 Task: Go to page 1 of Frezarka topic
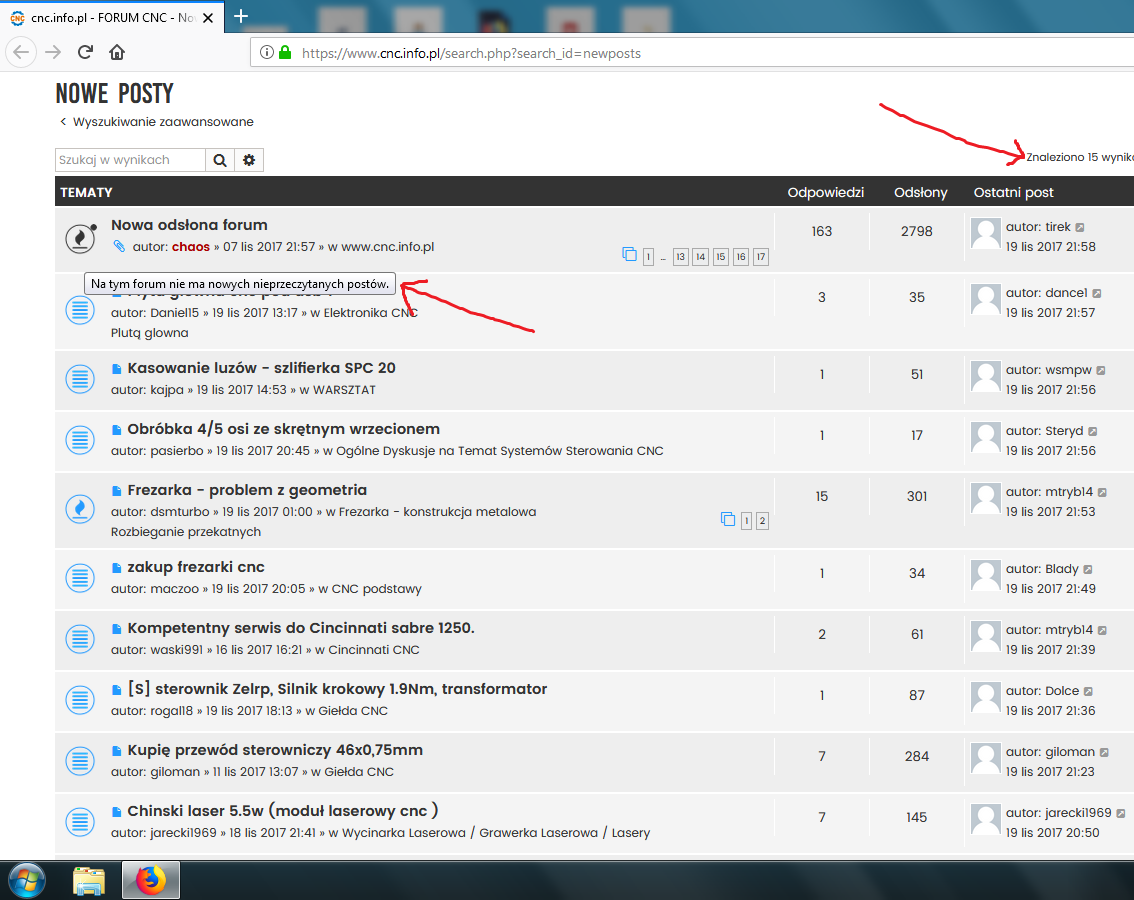coord(746,521)
